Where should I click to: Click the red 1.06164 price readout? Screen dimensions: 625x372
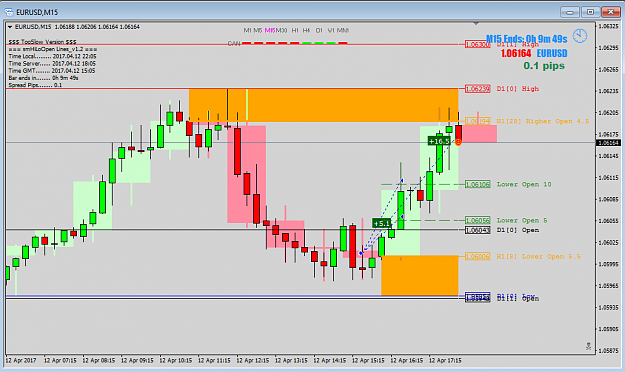click(x=516, y=53)
